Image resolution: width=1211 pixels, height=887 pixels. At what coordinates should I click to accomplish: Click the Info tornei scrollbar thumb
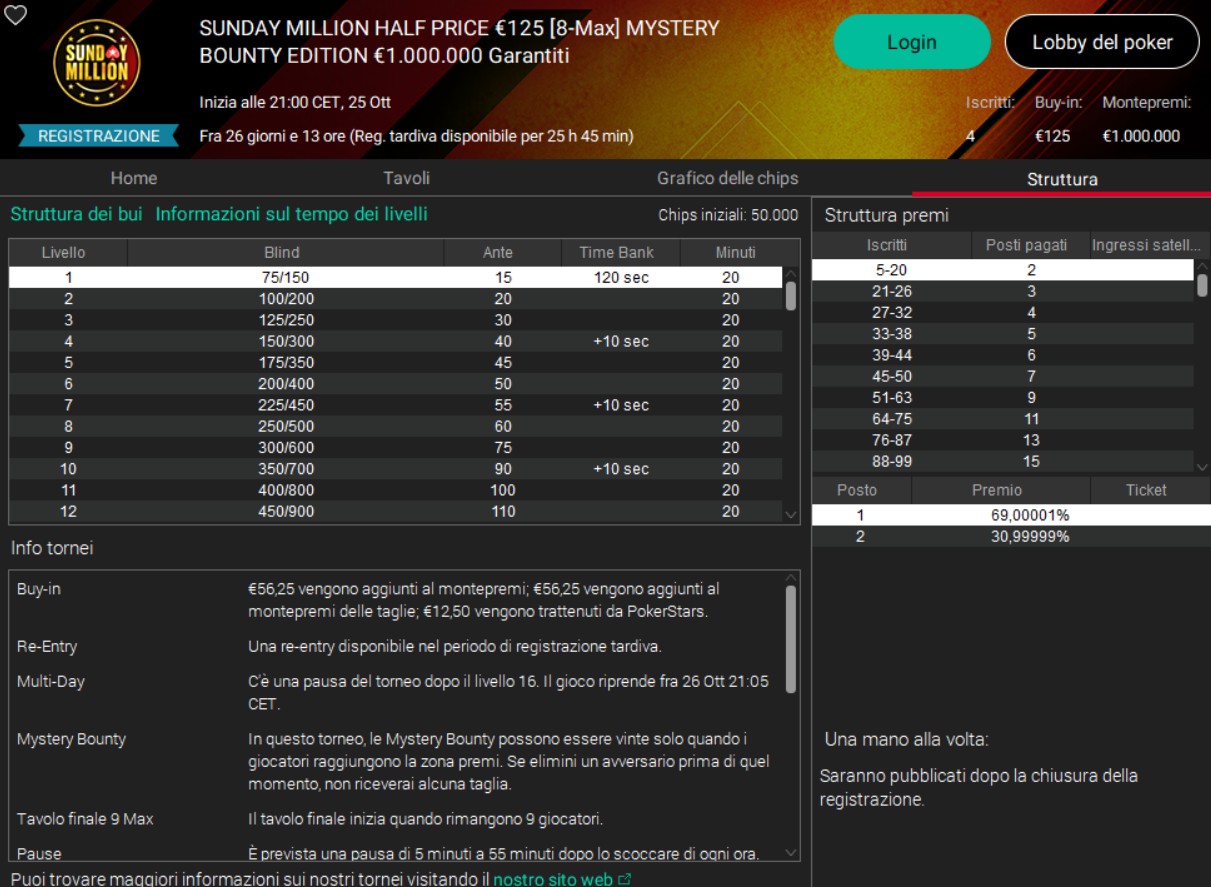pyautogui.click(x=792, y=640)
